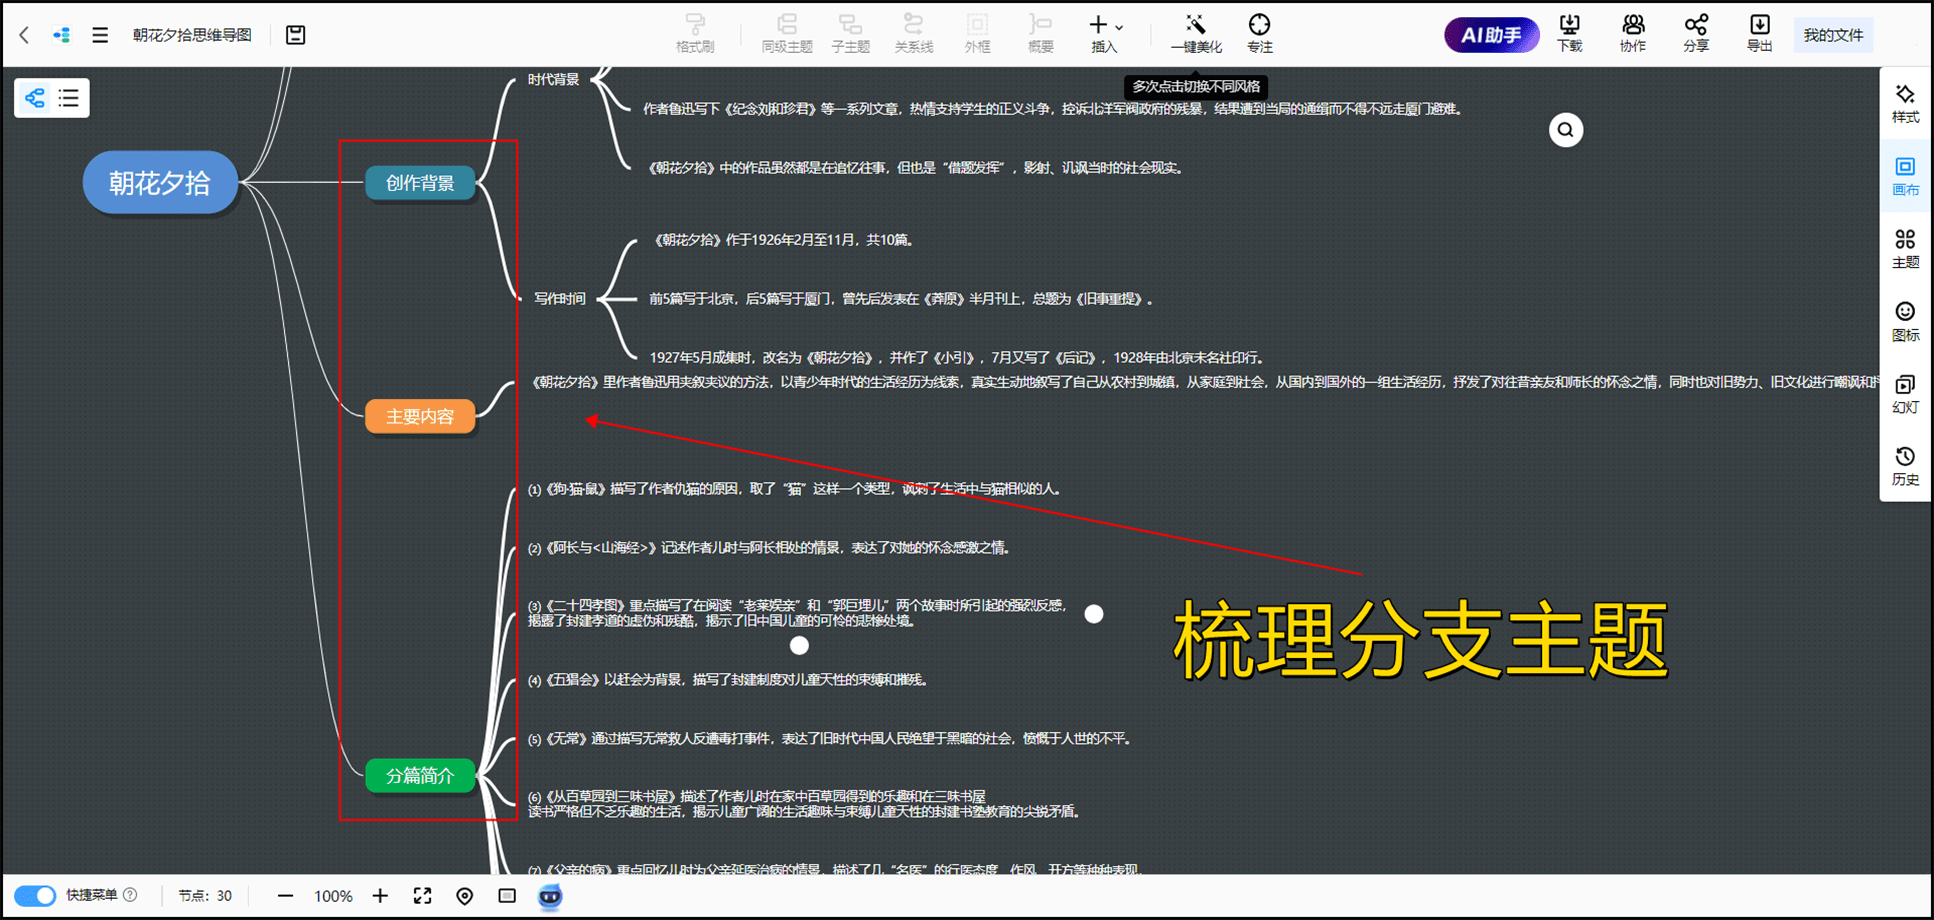Viewport: 1934px width, 920px height.
Task: Open the 协作 collaboration option
Action: (x=1633, y=34)
